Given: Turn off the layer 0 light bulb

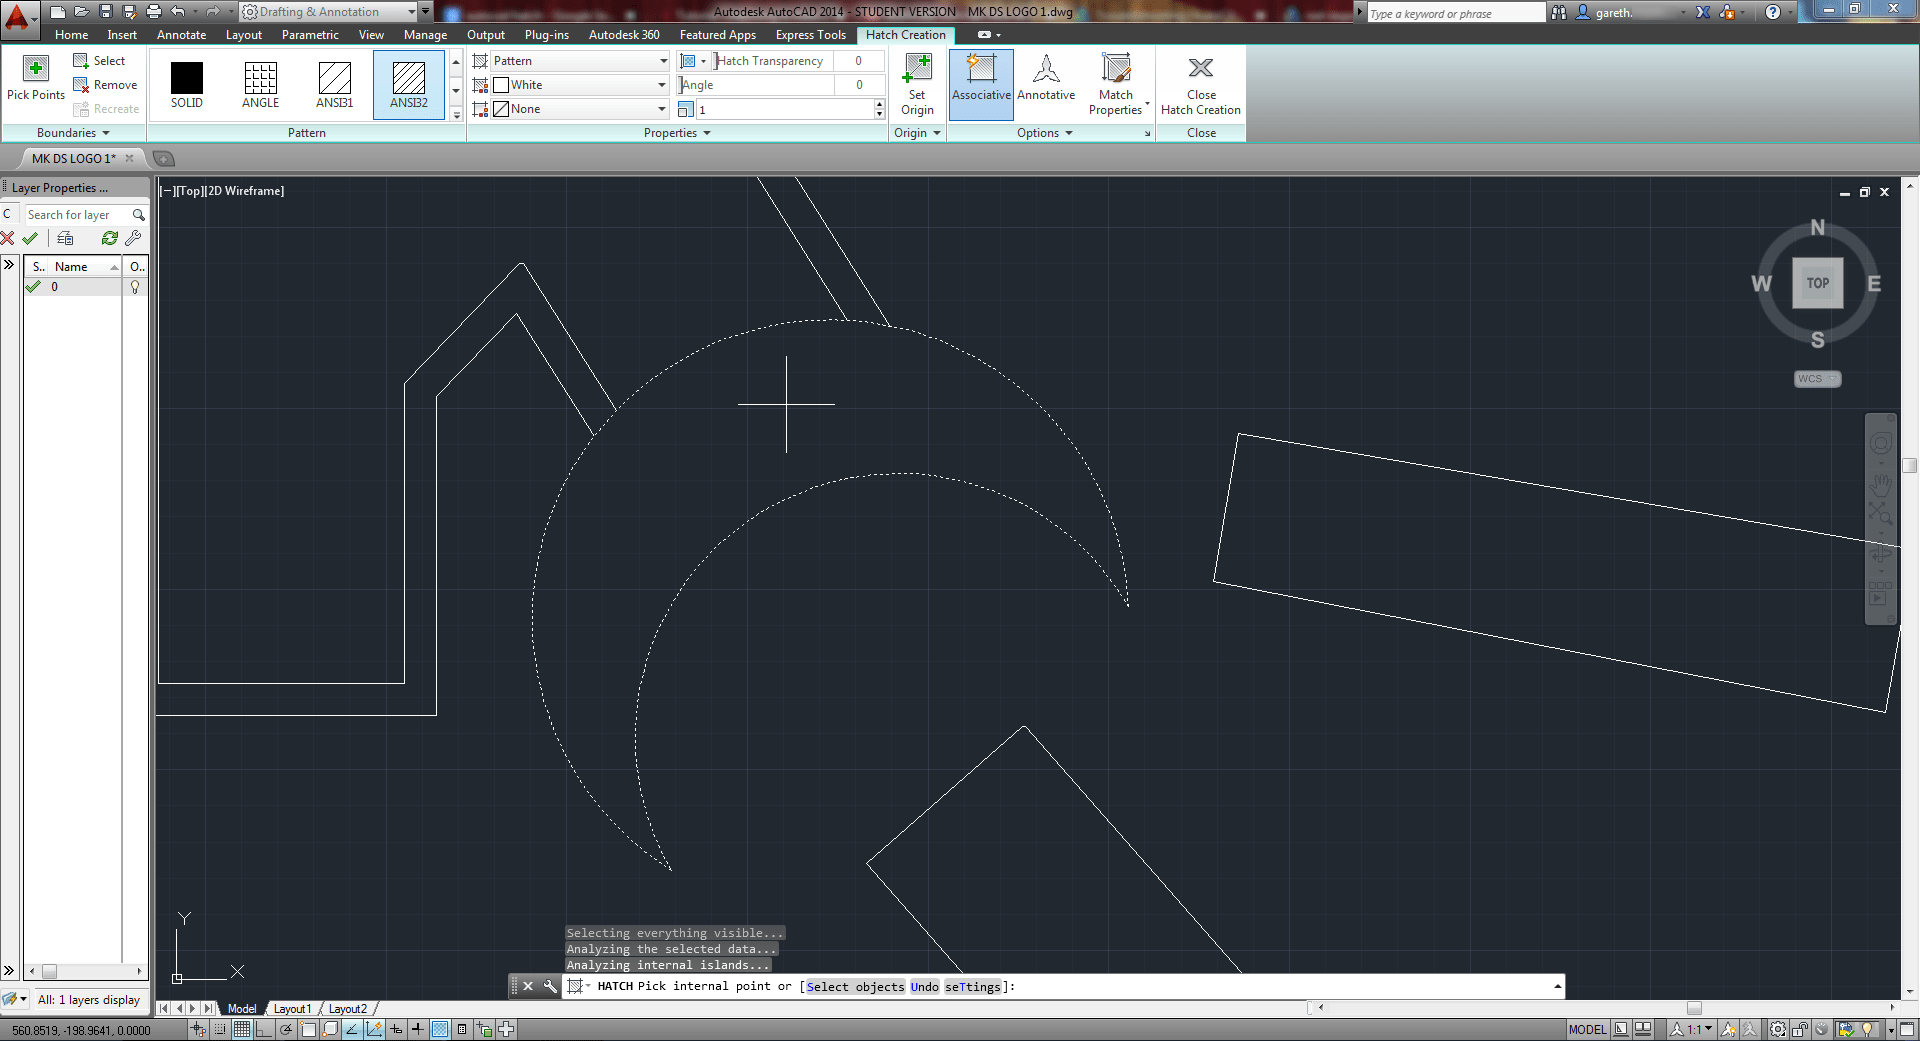Looking at the screenshot, I should point(135,287).
